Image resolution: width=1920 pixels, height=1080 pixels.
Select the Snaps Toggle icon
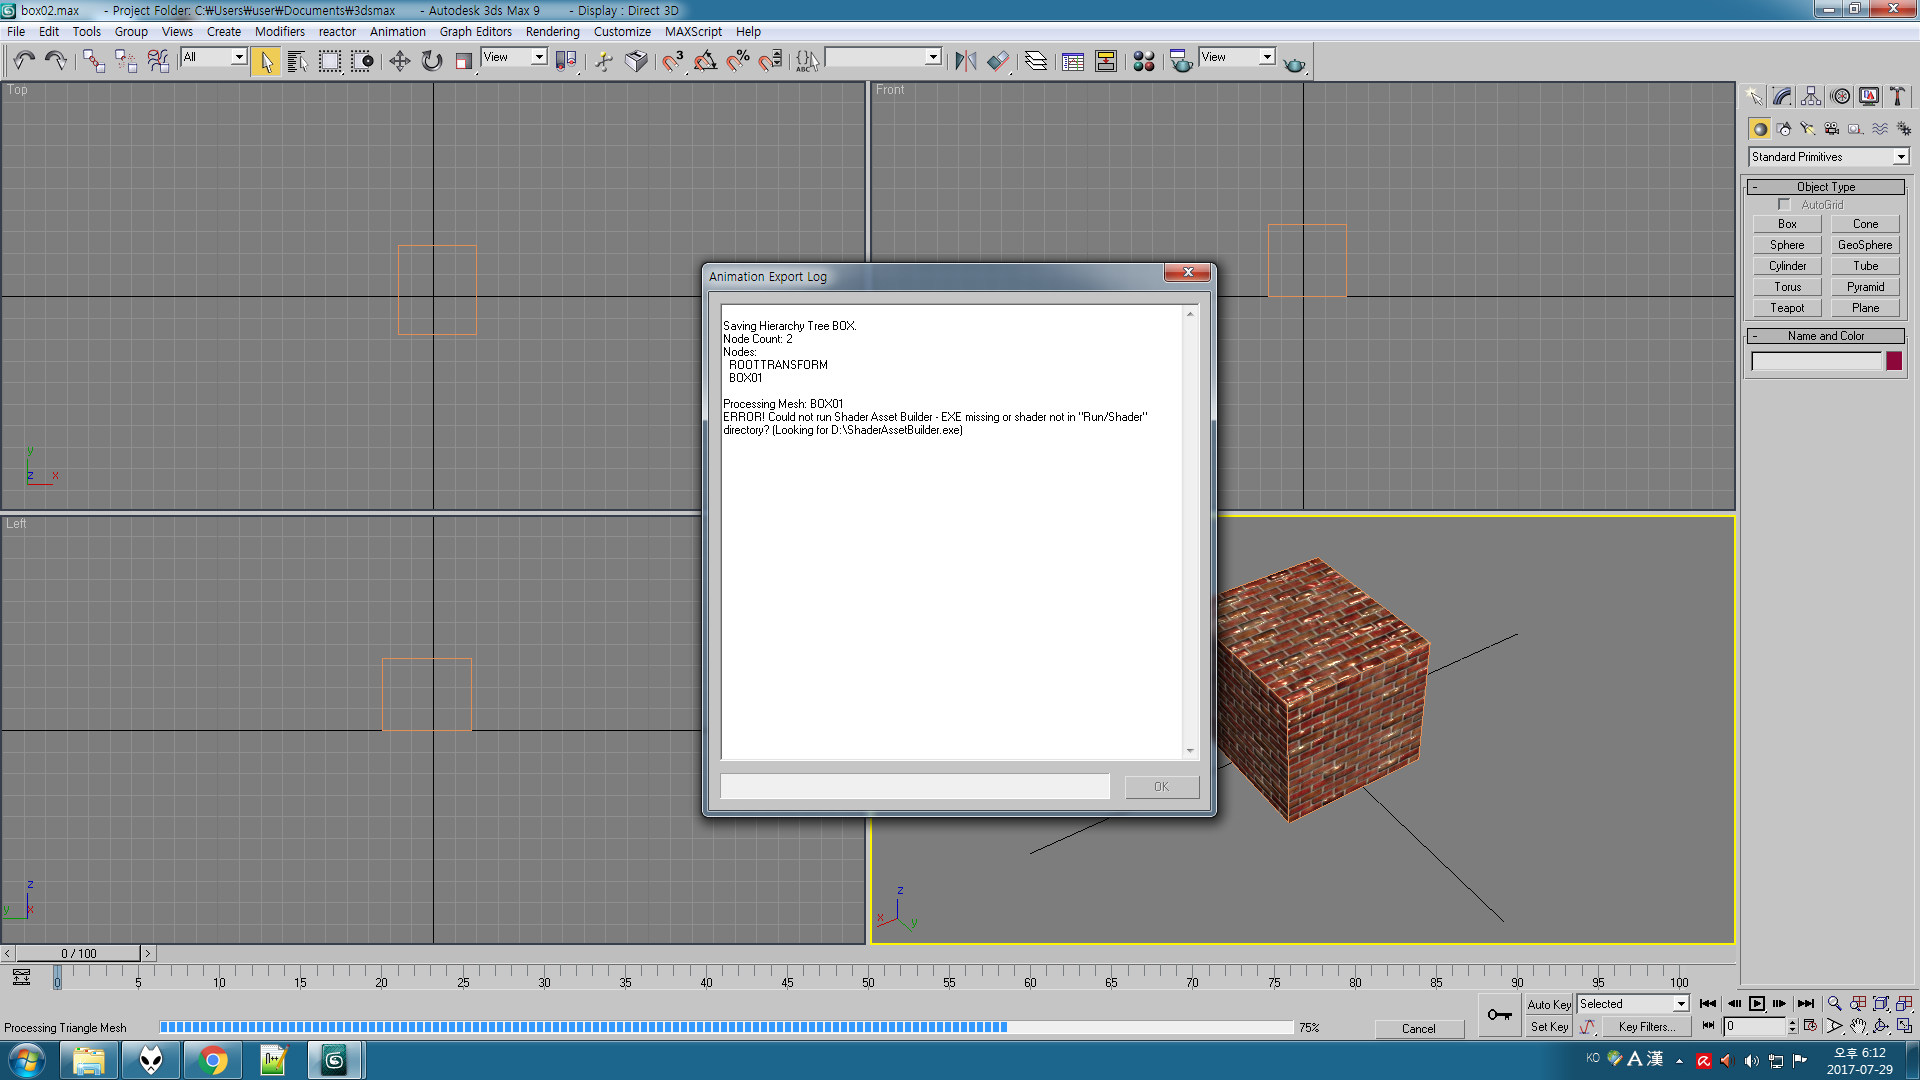click(673, 59)
